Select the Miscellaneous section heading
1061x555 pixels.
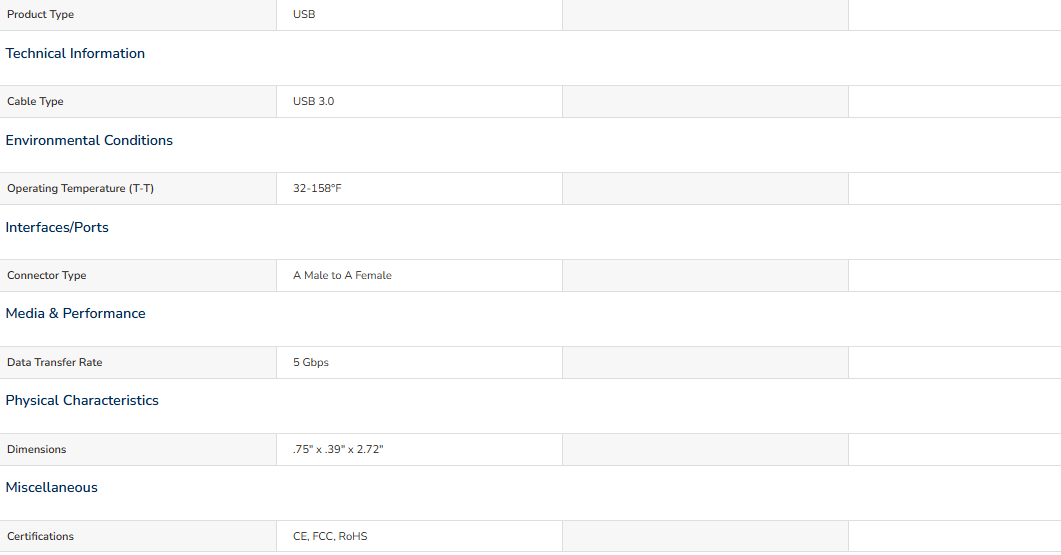(51, 487)
